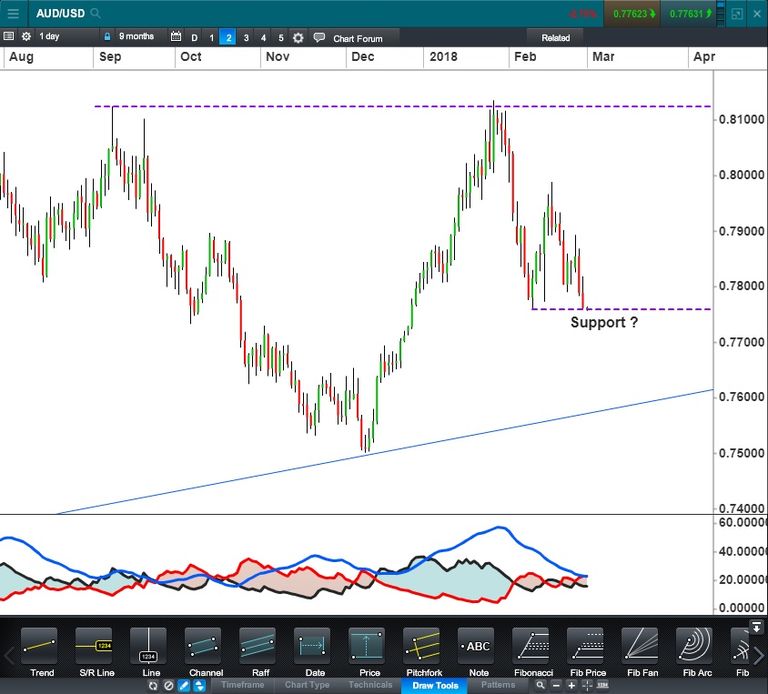The width and height of the screenshot is (768, 694).
Task: Select layout preset 3
Action: (x=246, y=37)
